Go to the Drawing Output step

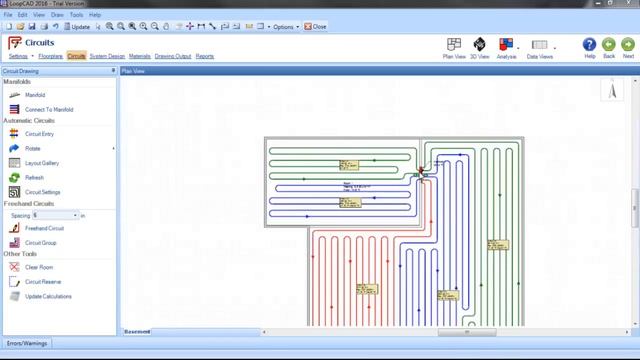(173, 56)
